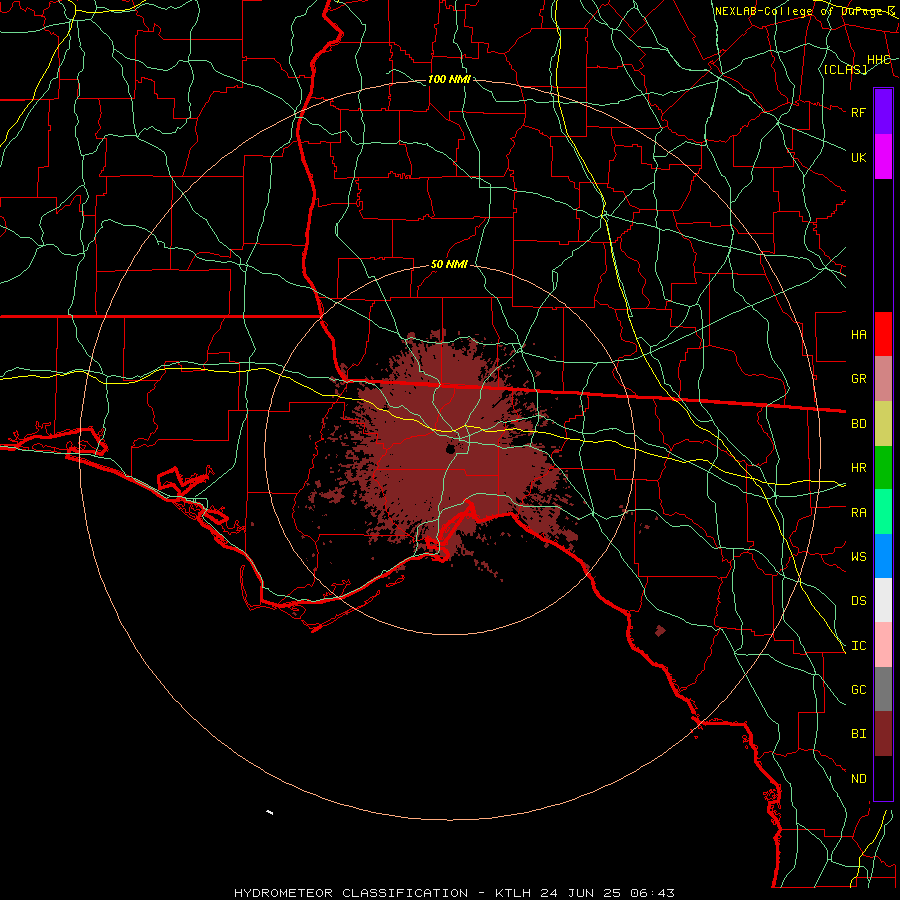Click the DS legend label

(x=858, y=601)
